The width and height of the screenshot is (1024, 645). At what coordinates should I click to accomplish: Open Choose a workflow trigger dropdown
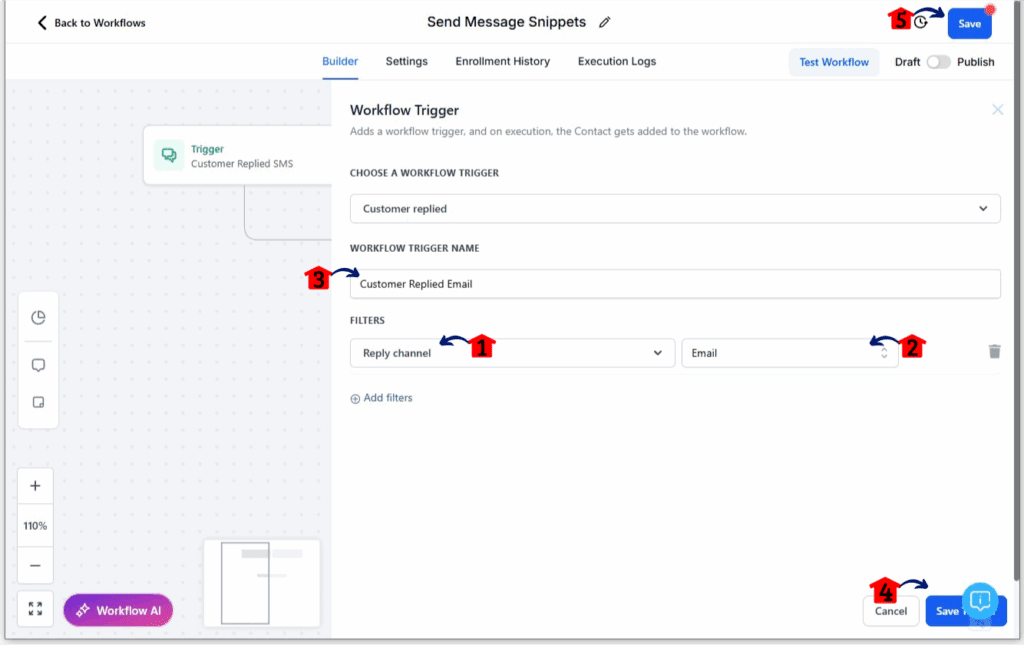pos(675,209)
